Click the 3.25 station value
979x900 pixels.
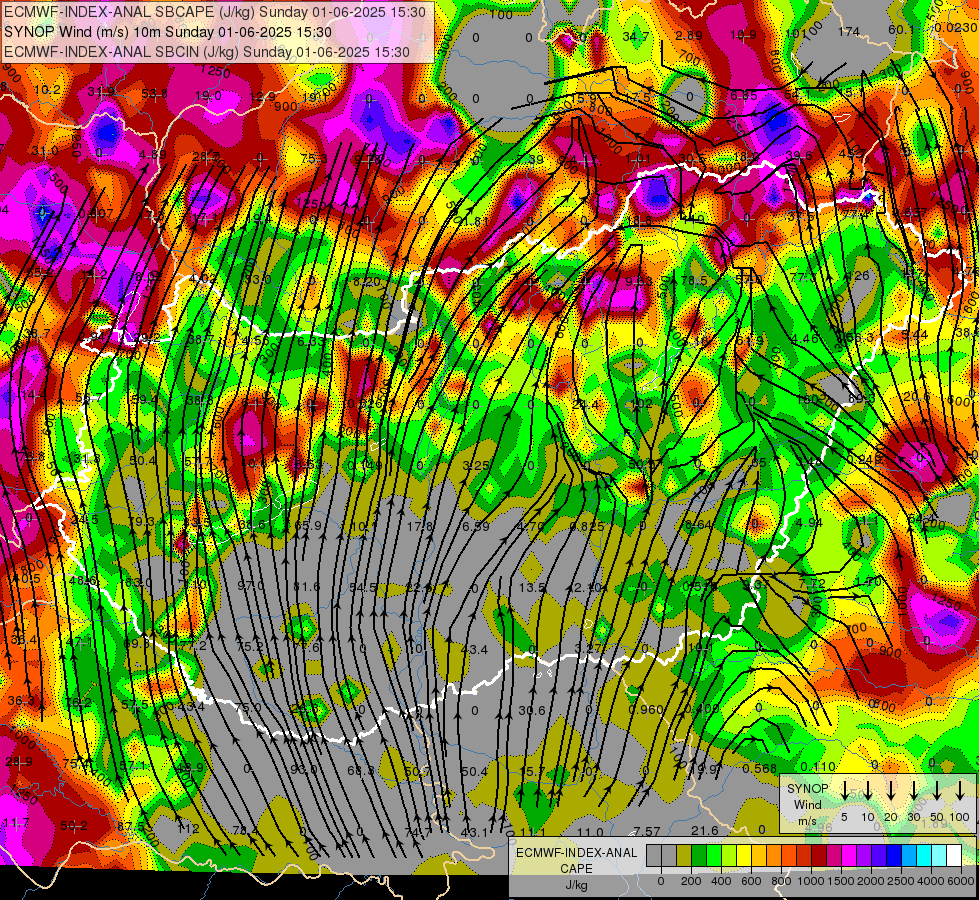(x=476, y=465)
